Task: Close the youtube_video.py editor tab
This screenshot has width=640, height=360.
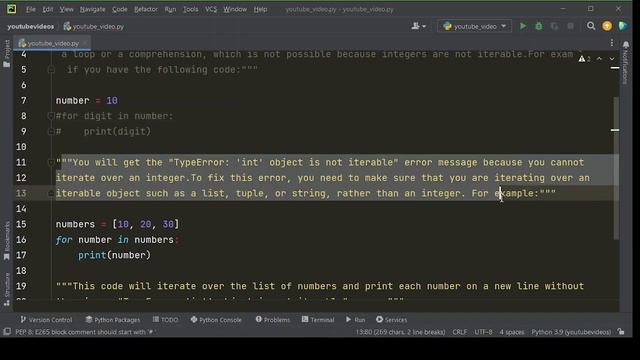Action: 85,43
